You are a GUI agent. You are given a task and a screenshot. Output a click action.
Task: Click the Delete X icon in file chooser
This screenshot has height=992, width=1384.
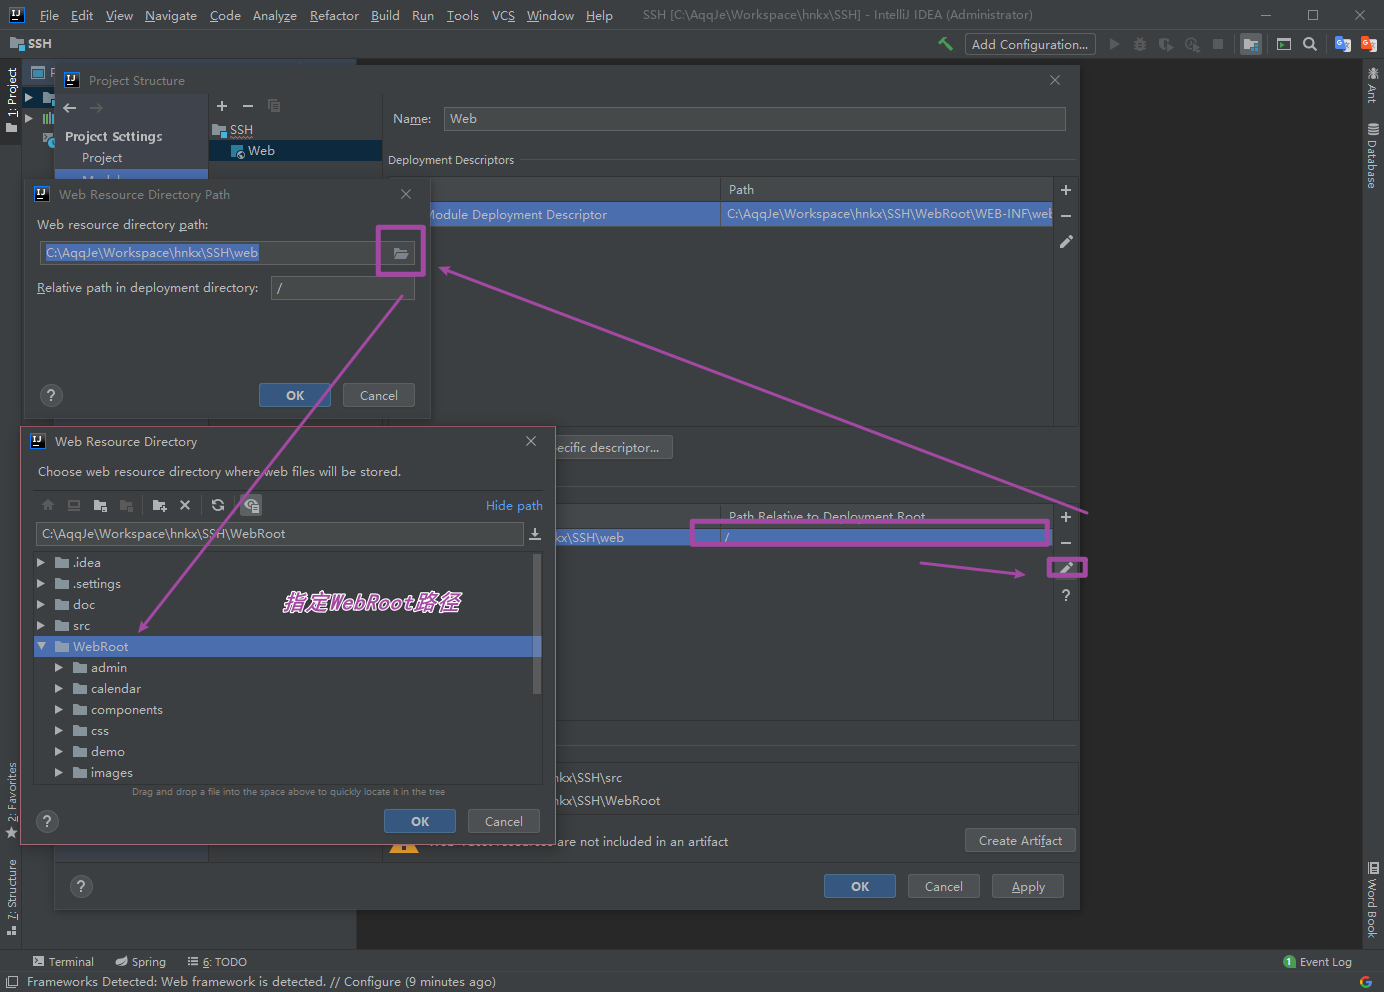coord(185,505)
